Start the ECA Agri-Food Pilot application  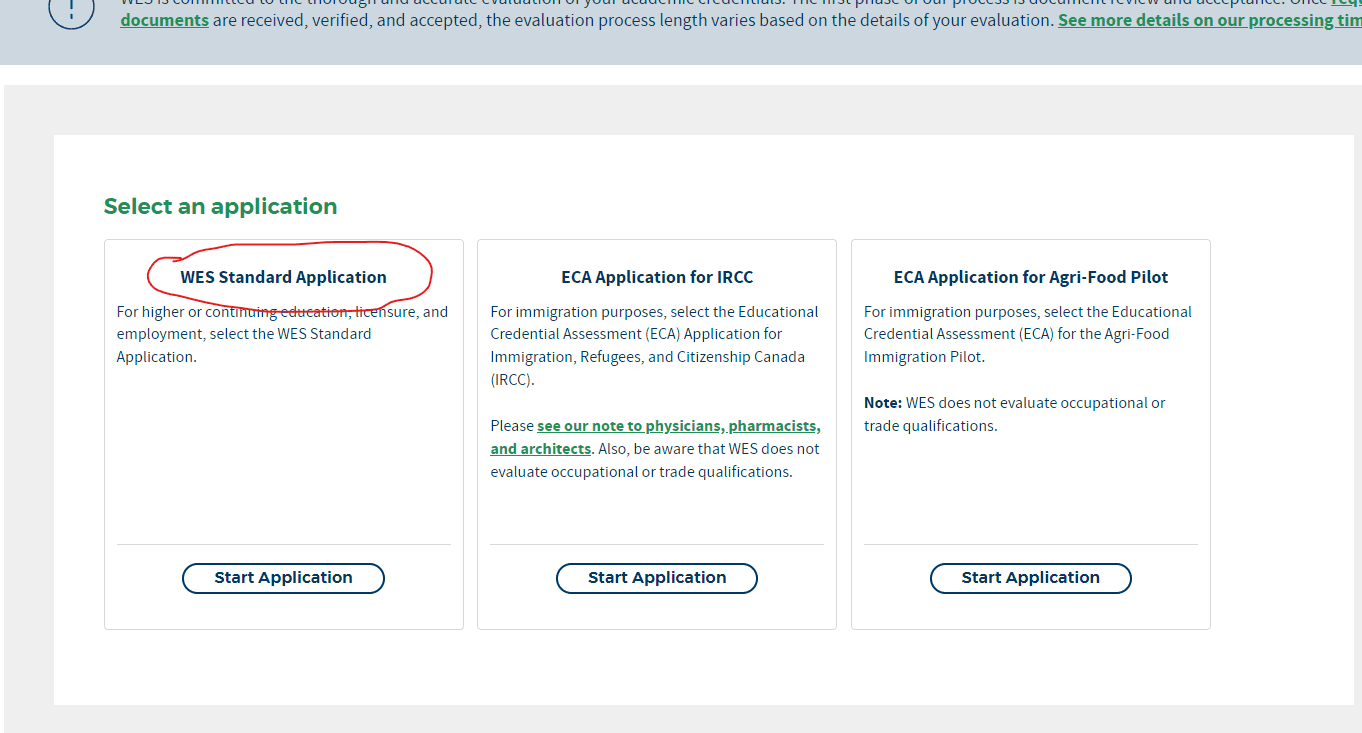pos(1031,578)
